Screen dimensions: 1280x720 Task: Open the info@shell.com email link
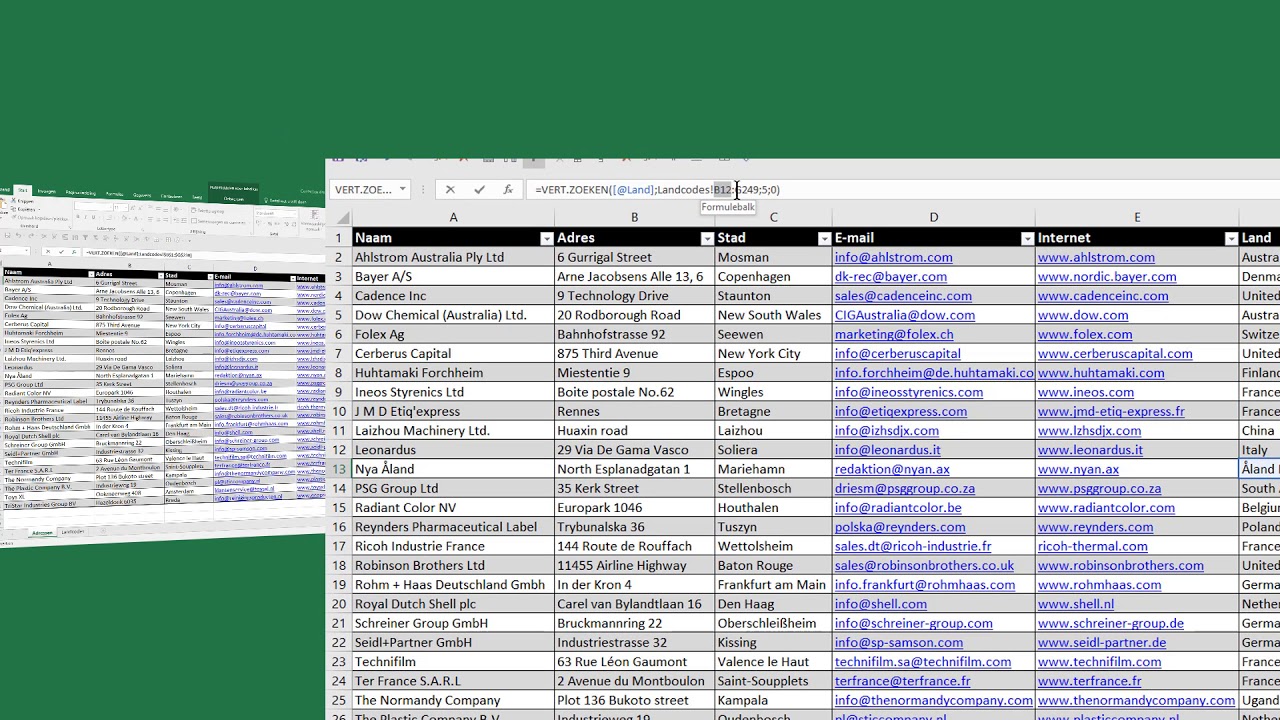pos(880,604)
